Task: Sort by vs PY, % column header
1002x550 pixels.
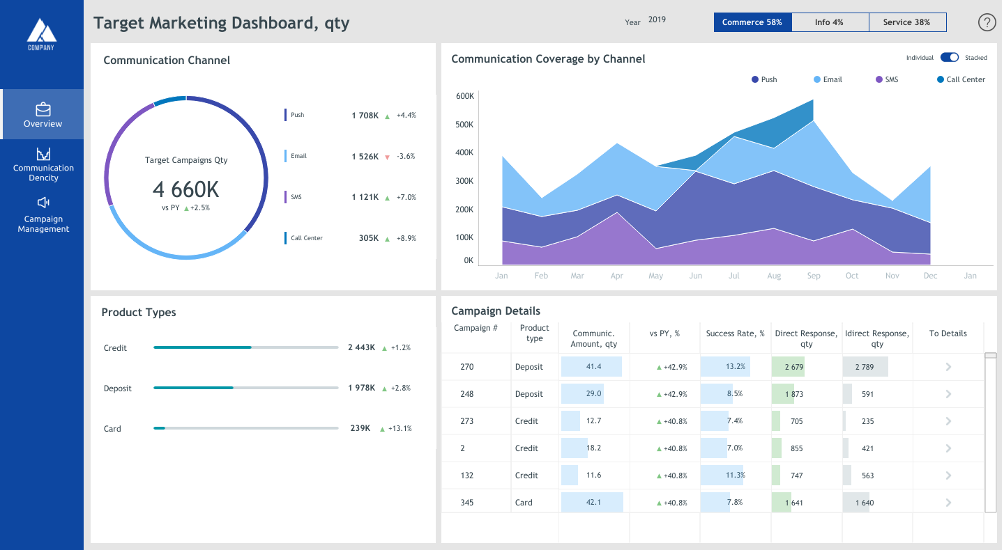Action: (665, 333)
